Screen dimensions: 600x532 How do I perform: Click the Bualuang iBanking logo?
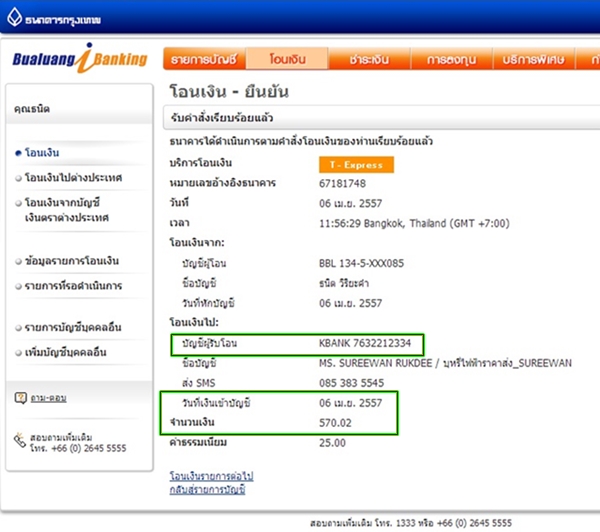pyautogui.click(x=80, y=59)
